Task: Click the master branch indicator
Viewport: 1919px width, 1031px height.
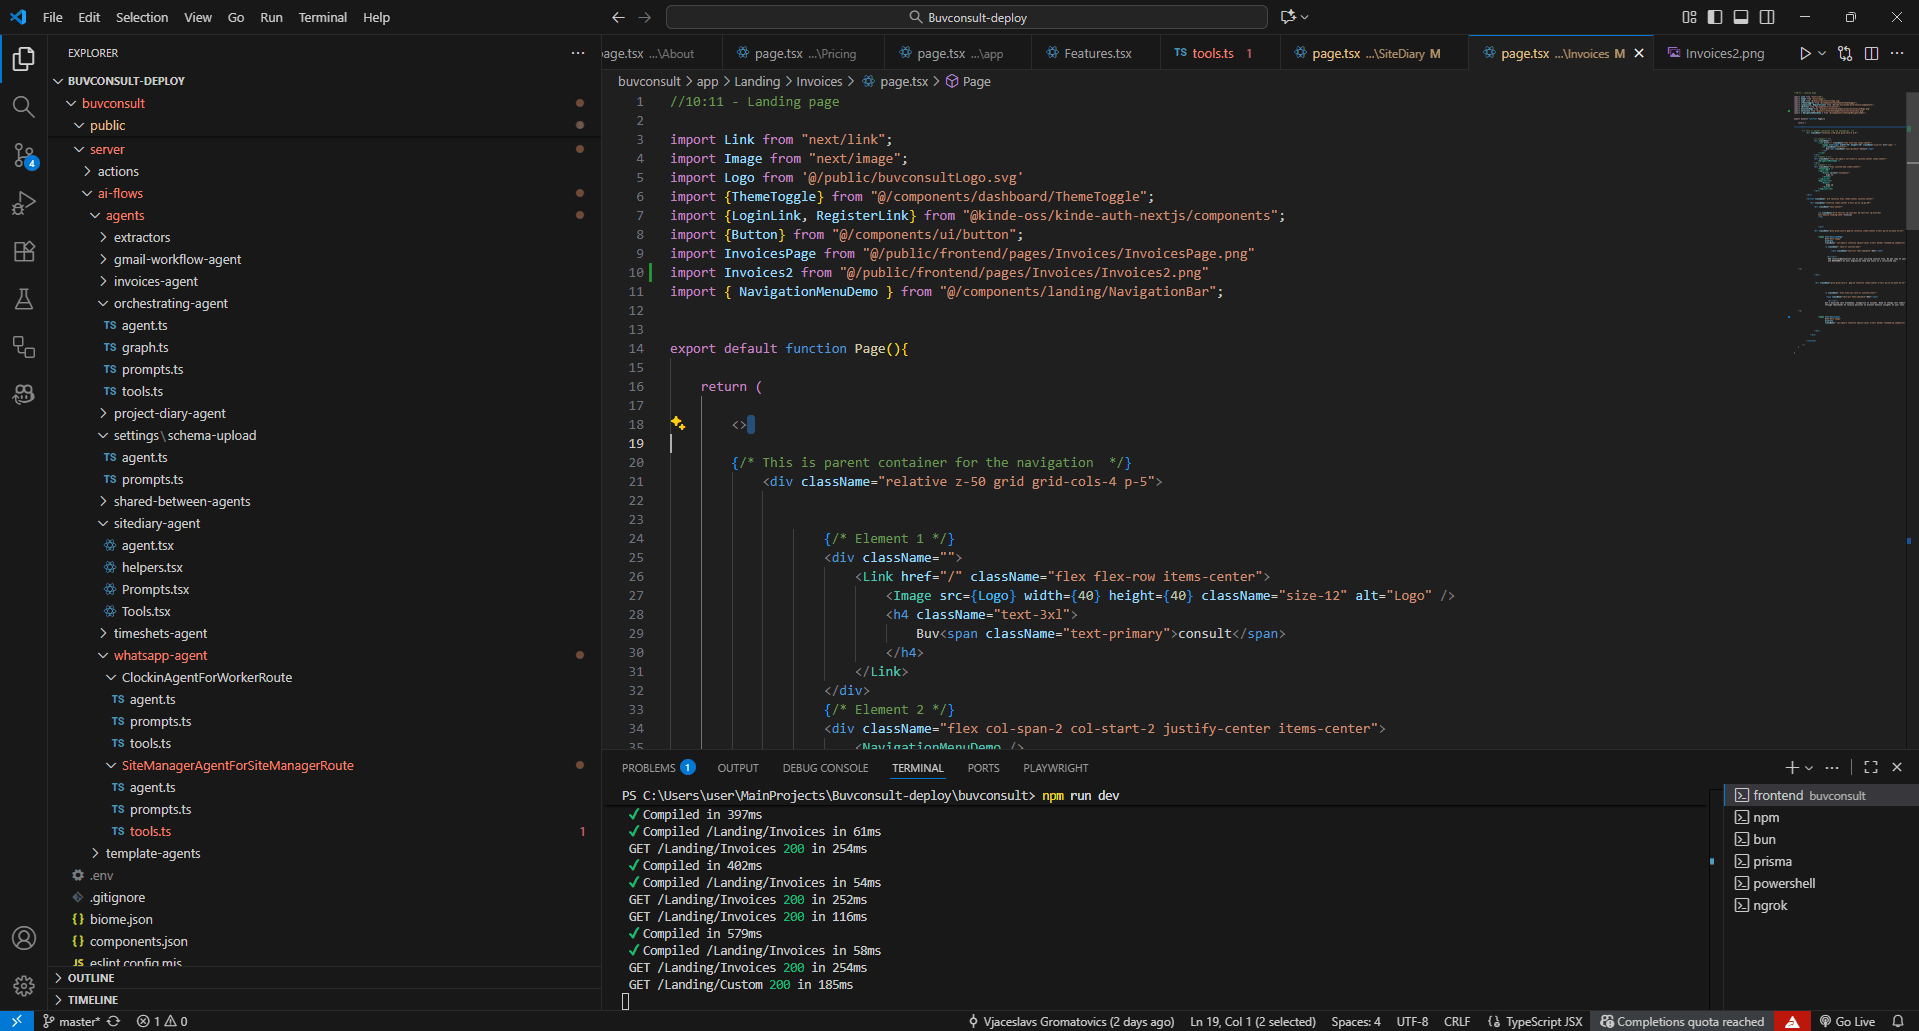Action: coord(71,1021)
